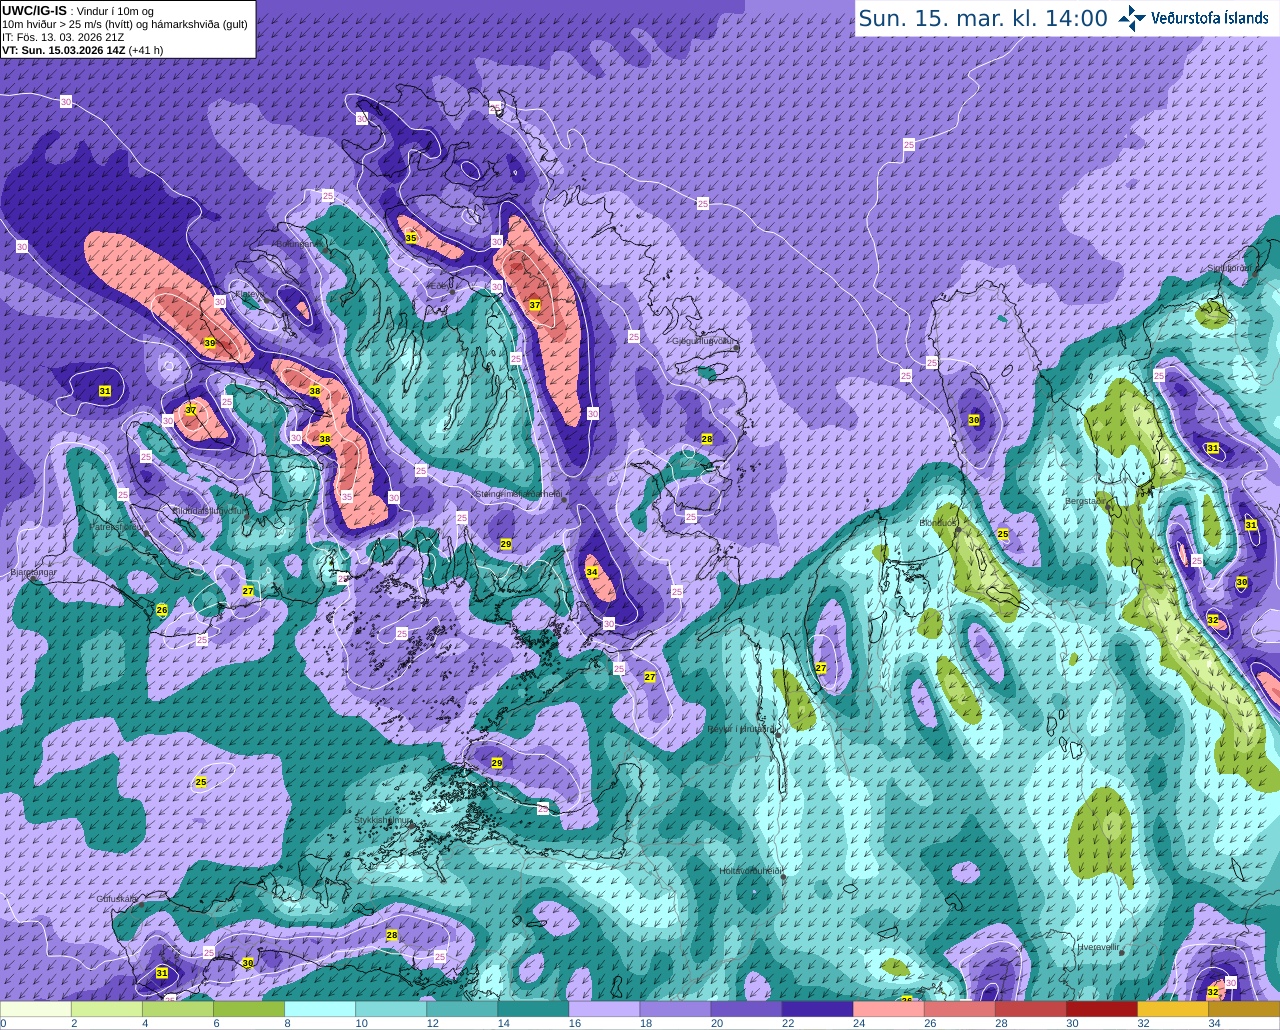The height and width of the screenshot is (1030, 1280).
Task: Click the yellow 27 gust marker near Patreksfjörður
Action: [x=248, y=591]
